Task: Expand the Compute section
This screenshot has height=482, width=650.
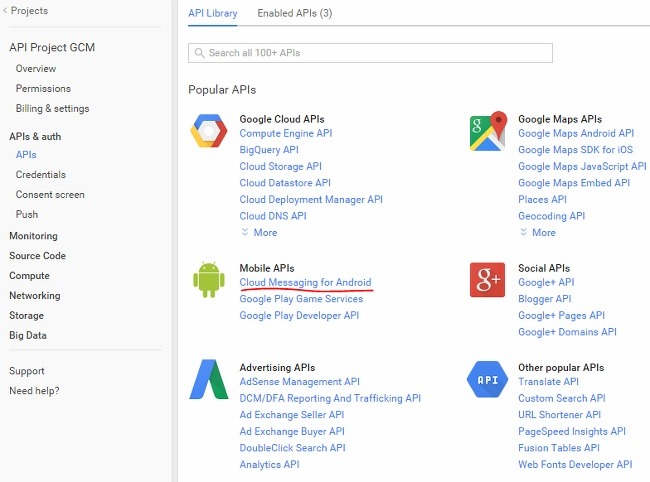Action: (29, 276)
